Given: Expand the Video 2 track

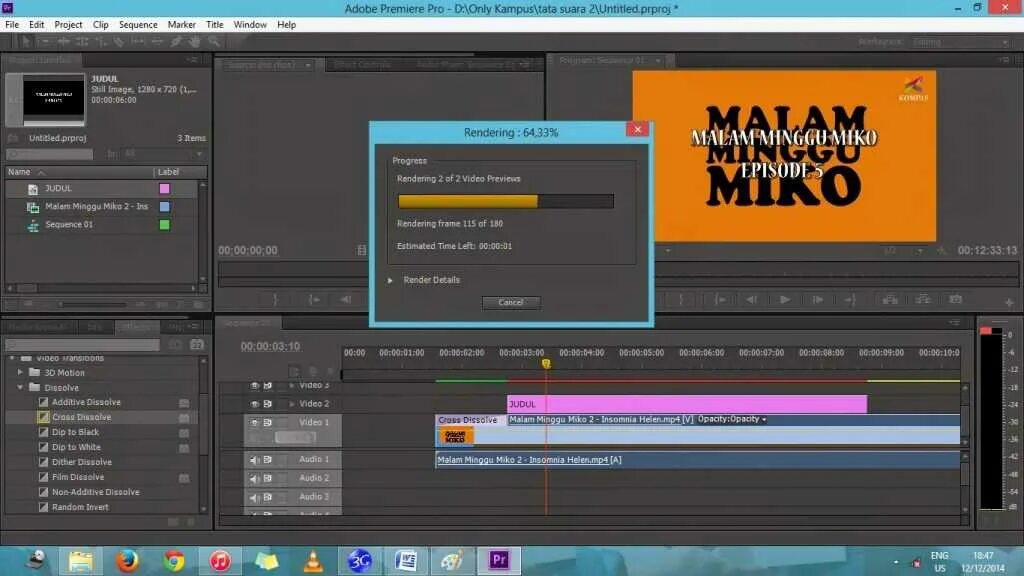Looking at the screenshot, I should tap(292, 404).
